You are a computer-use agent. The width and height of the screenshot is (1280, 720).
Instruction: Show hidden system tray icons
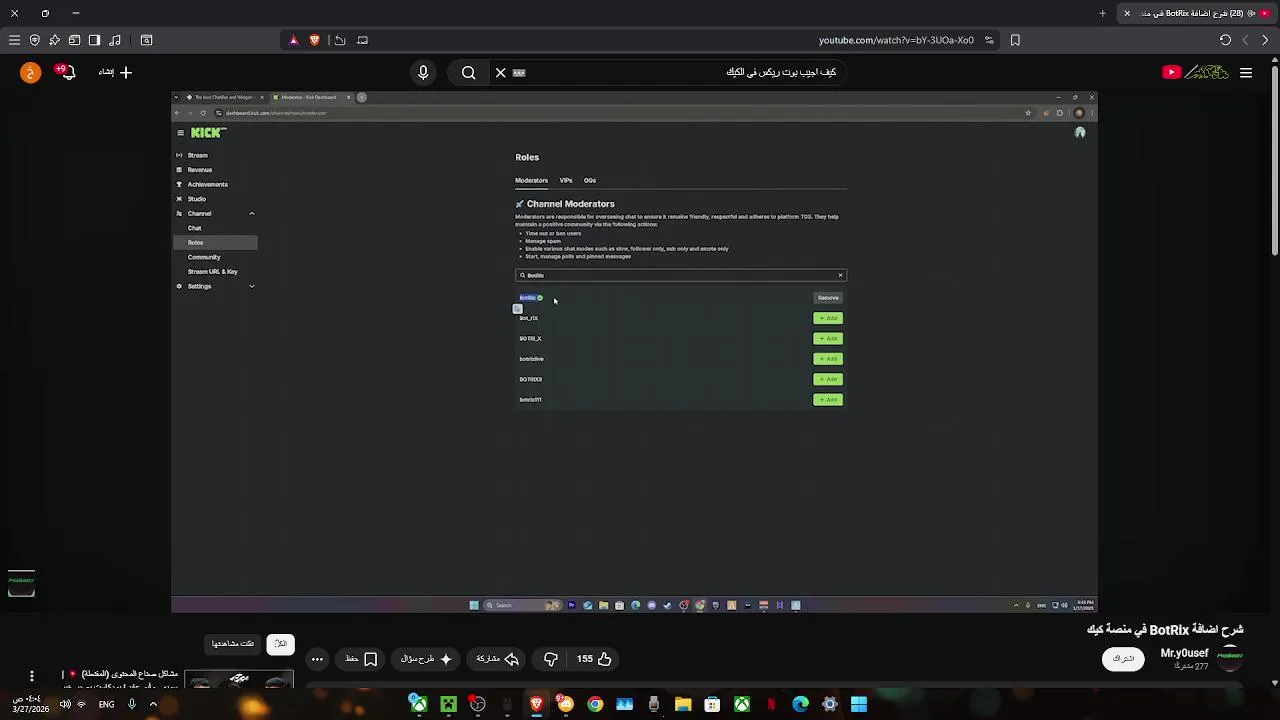(x=153, y=705)
